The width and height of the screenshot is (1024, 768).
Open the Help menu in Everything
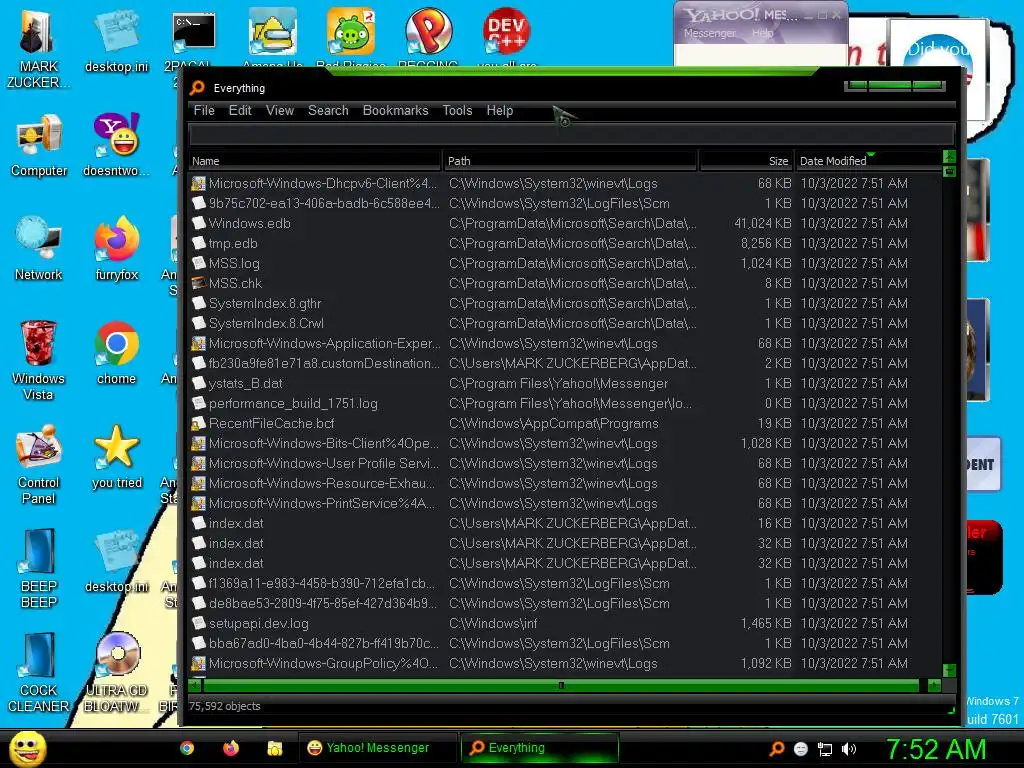(x=500, y=110)
